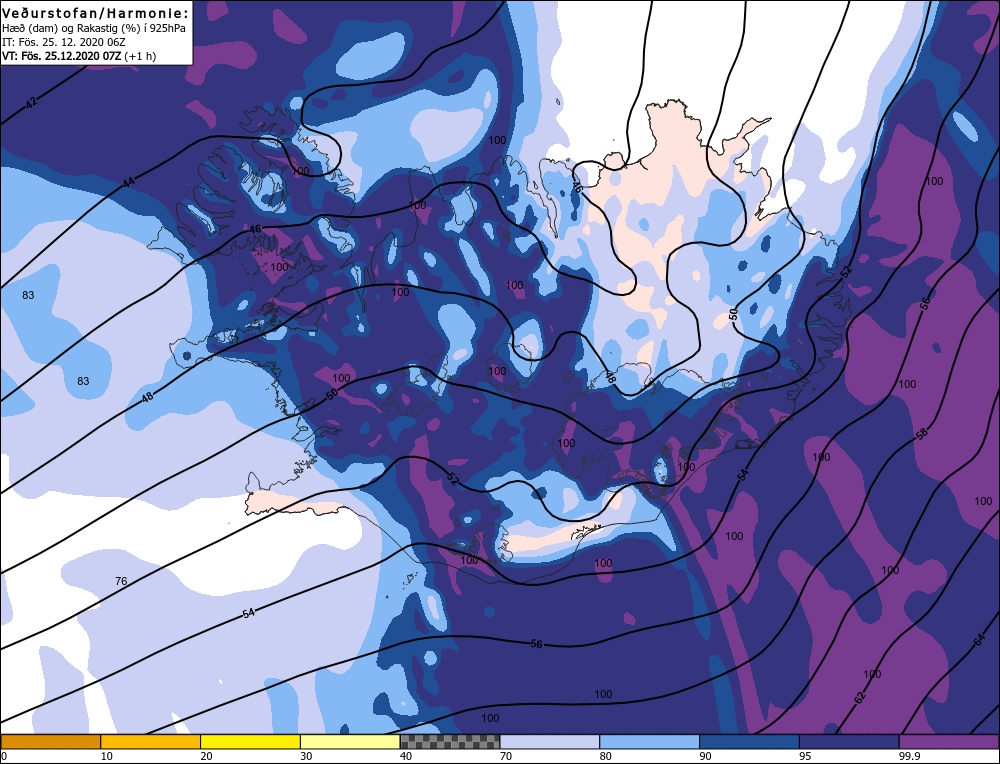Click the legend tick label "70"
This screenshot has height=764, width=1000.
click(x=506, y=756)
